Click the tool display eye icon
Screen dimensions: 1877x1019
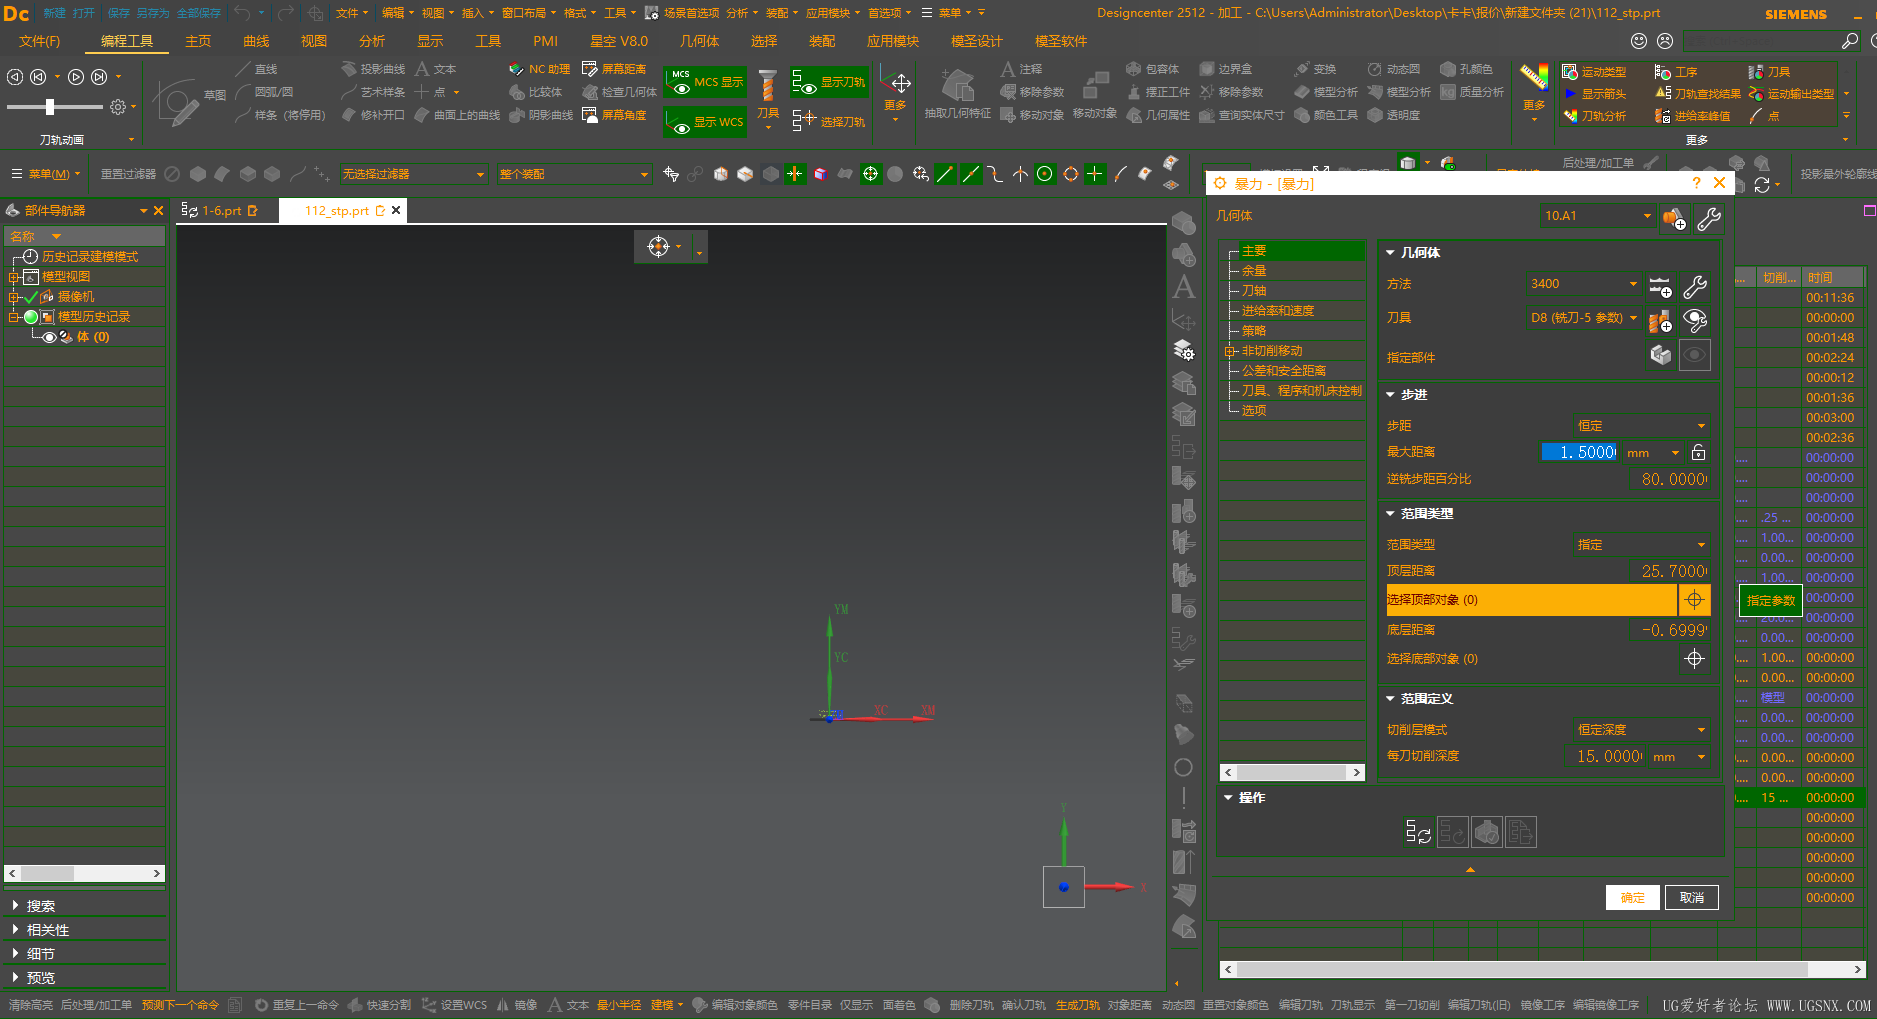[x=1695, y=321]
